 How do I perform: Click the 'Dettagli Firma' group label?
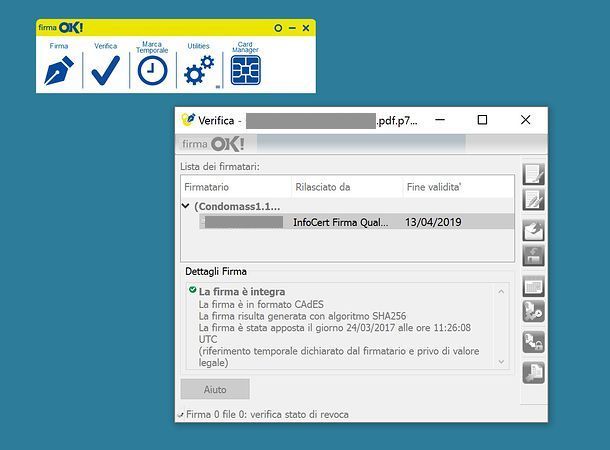216,271
